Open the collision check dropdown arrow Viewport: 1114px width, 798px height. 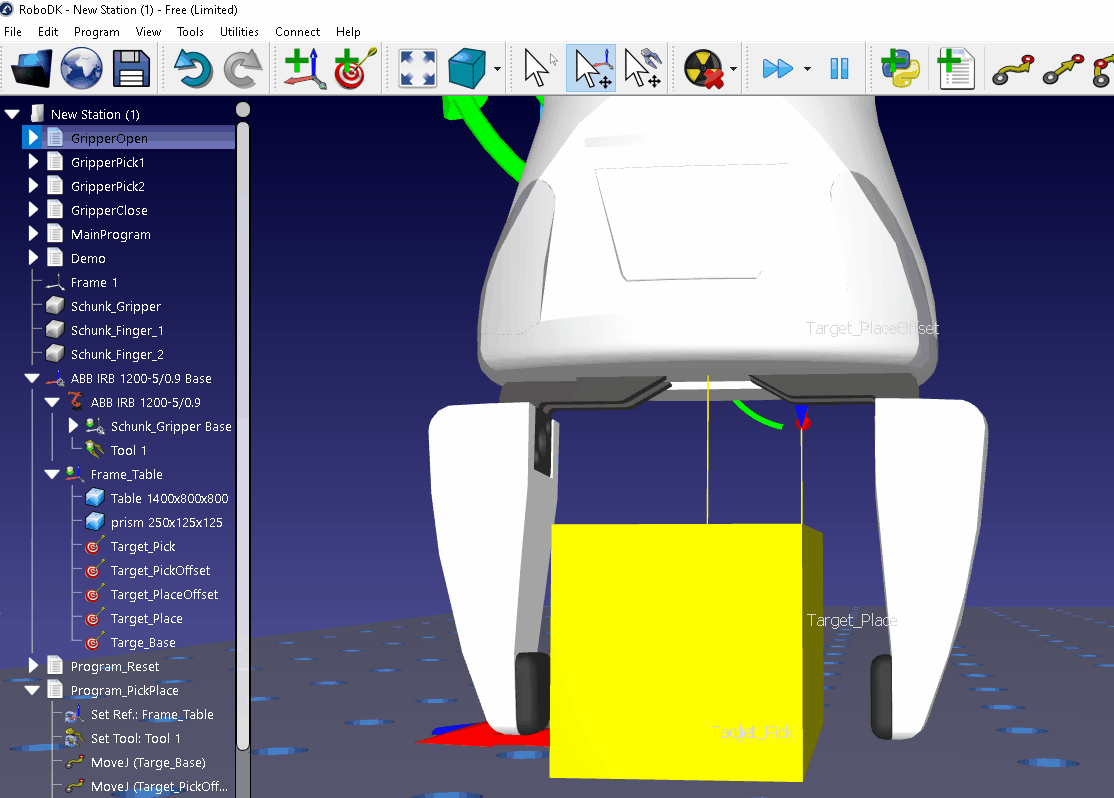(733, 69)
